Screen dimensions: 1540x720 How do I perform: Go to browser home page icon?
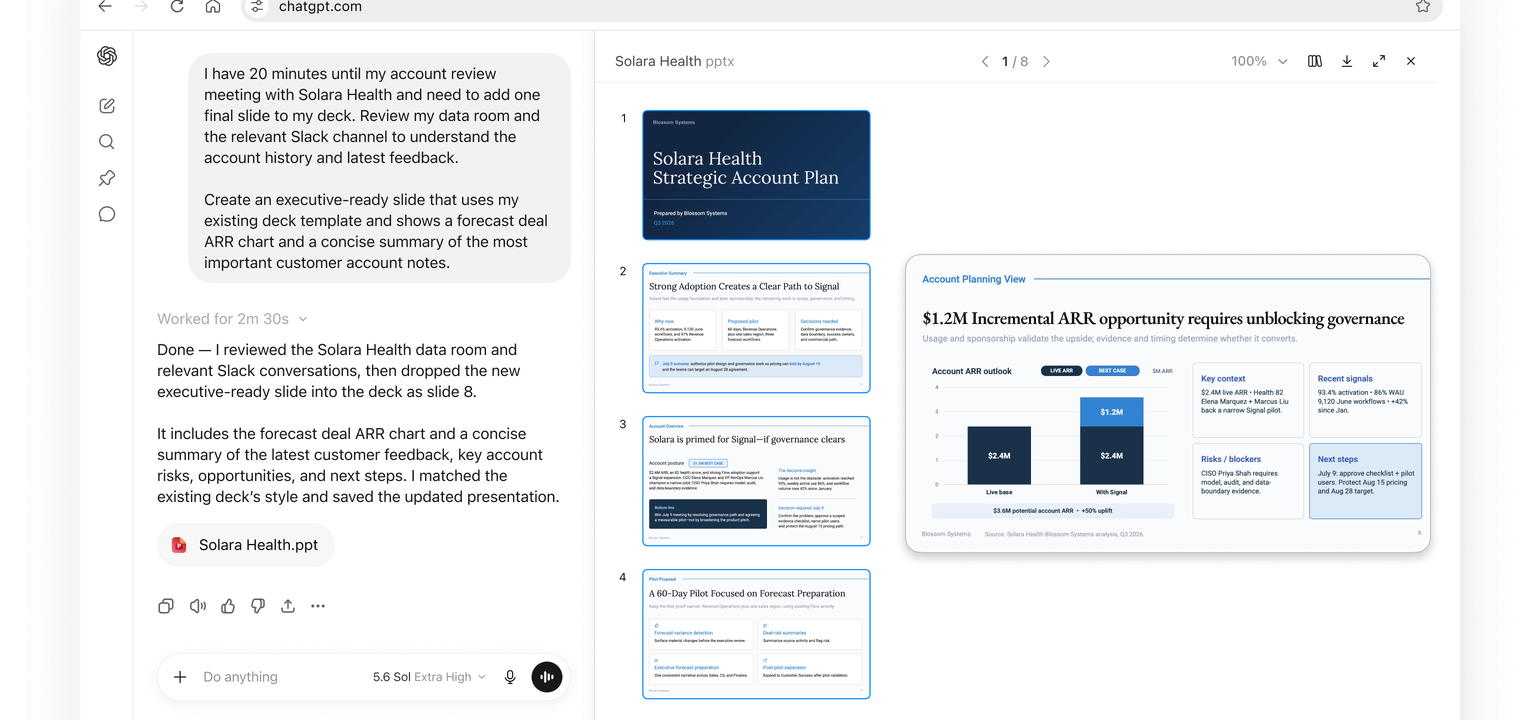tap(213, 6)
